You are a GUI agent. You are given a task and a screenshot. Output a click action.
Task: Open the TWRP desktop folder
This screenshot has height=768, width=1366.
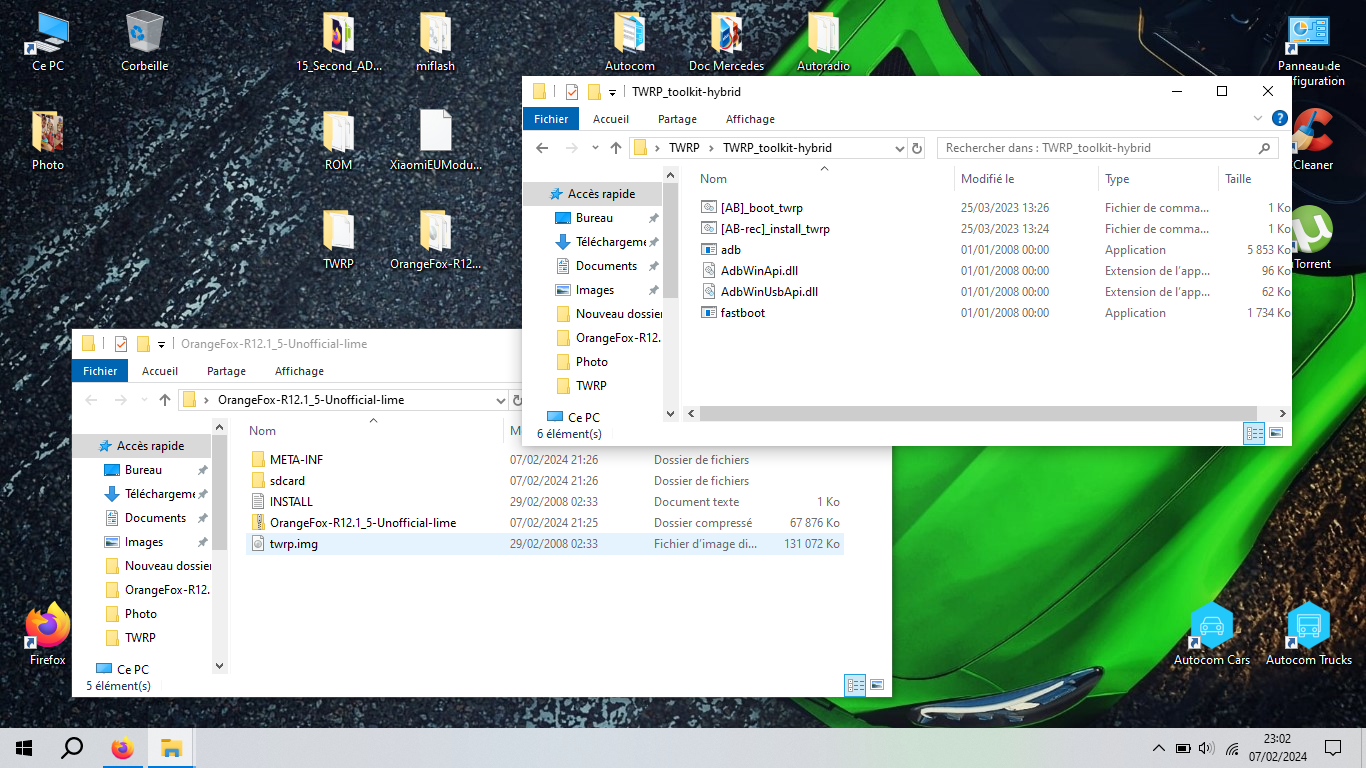[338, 240]
